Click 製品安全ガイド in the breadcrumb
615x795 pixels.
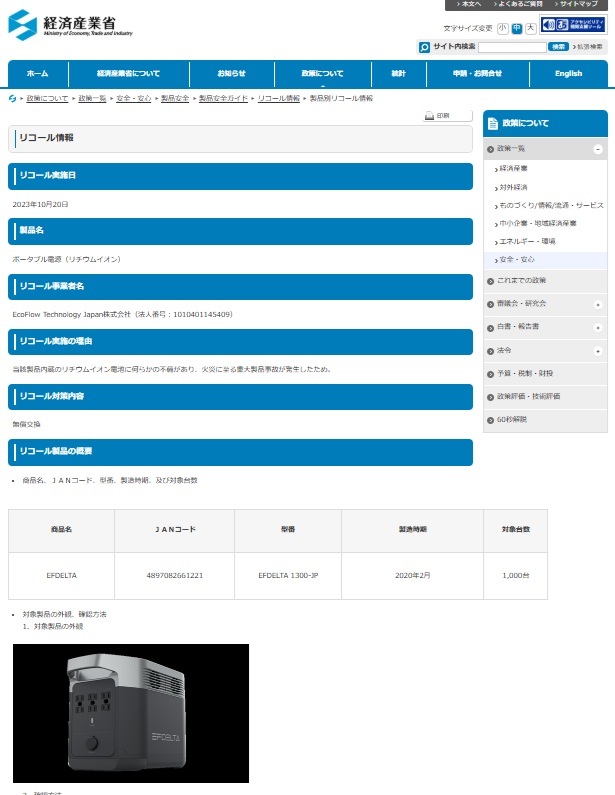224,98
